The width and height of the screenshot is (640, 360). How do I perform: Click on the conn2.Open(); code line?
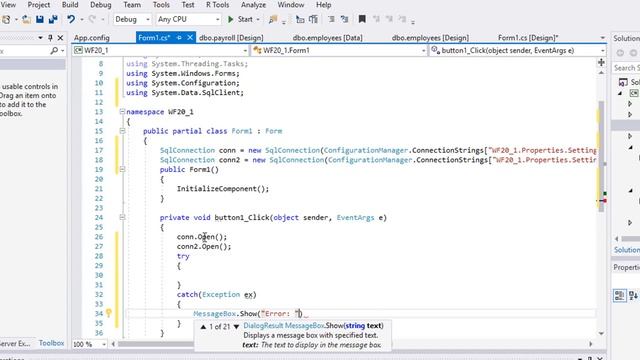(x=204, y=246)
